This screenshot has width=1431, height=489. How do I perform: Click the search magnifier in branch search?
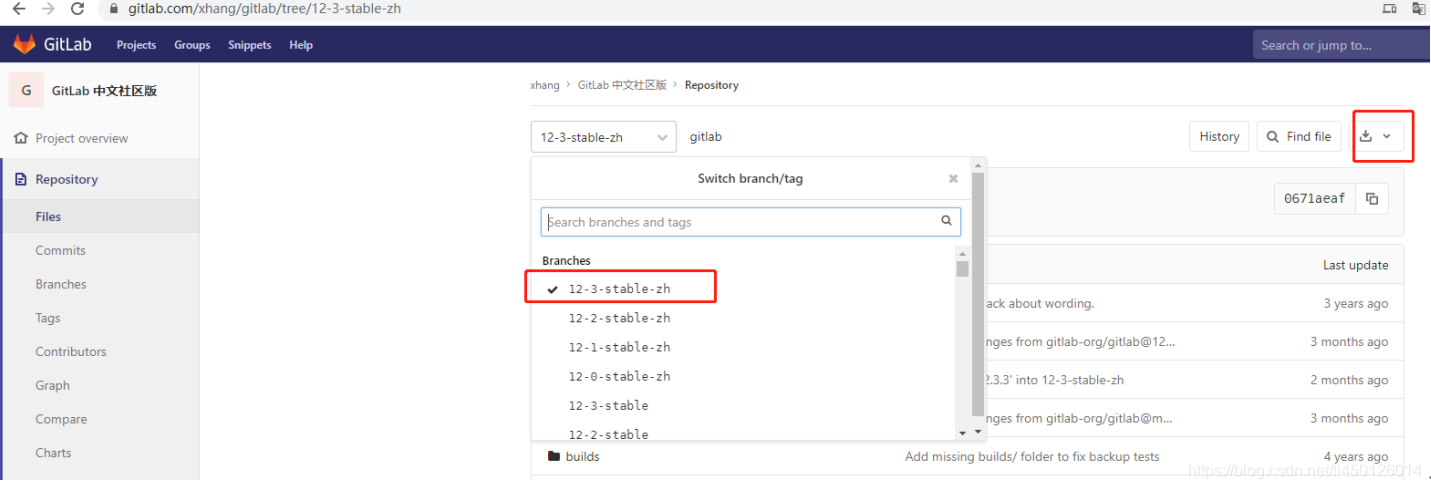click(x=946, y=221)
